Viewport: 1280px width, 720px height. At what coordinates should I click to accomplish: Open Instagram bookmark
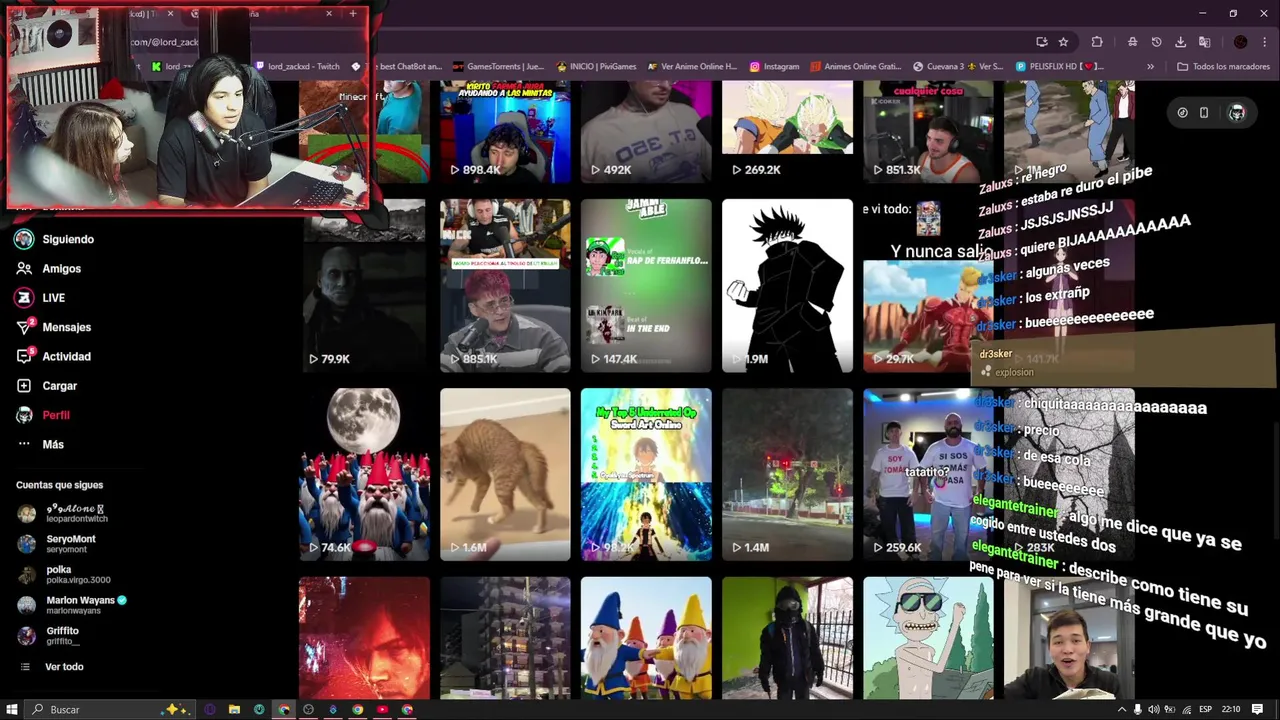(x=774, y=66)
